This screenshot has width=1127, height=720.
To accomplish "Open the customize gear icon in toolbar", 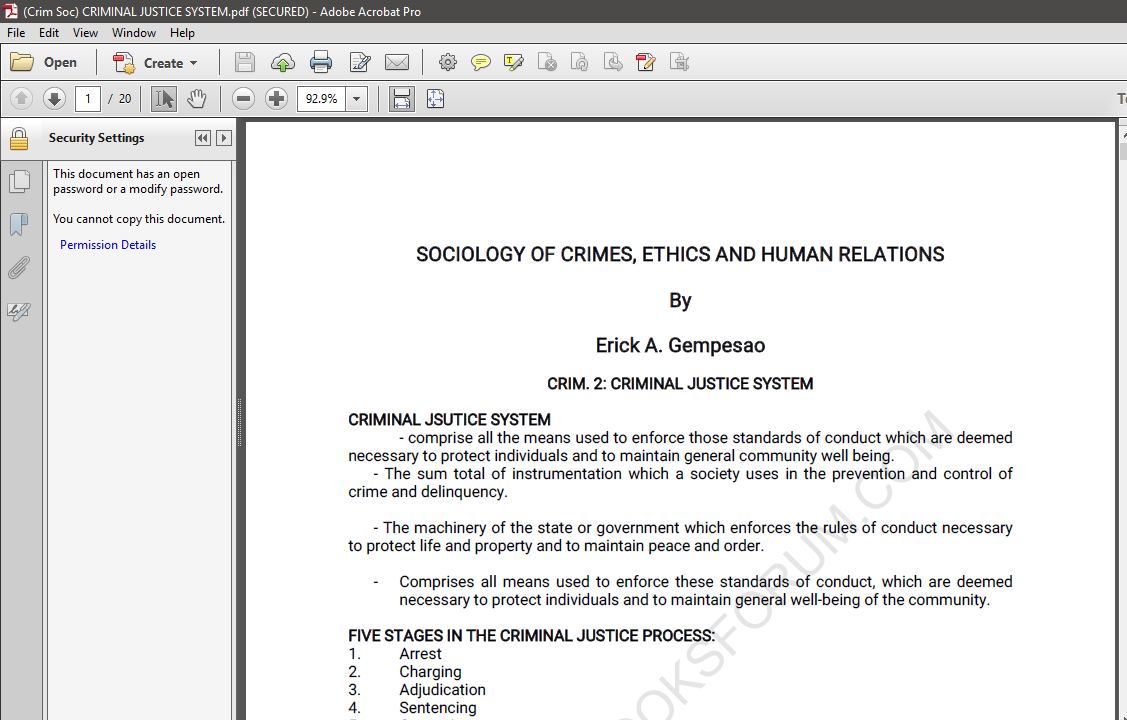I will [448, 63].
